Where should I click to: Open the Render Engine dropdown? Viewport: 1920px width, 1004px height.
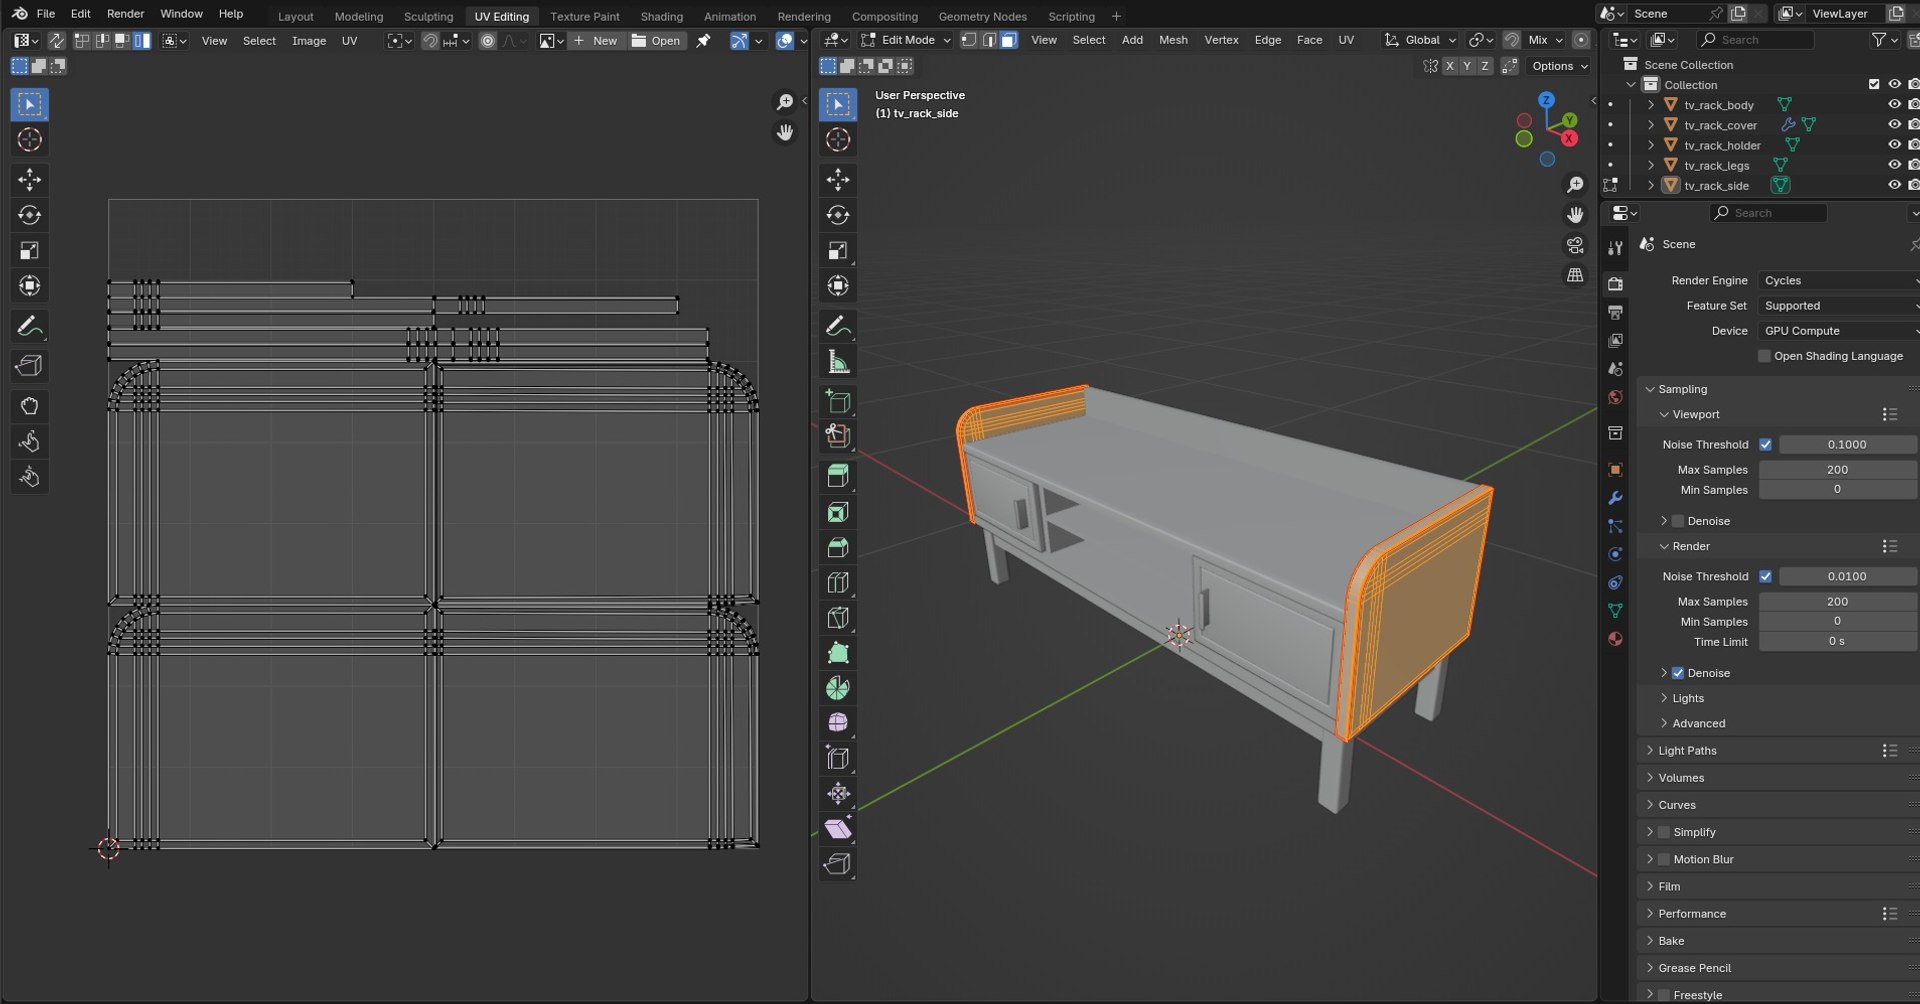(x=1838, y=281)
